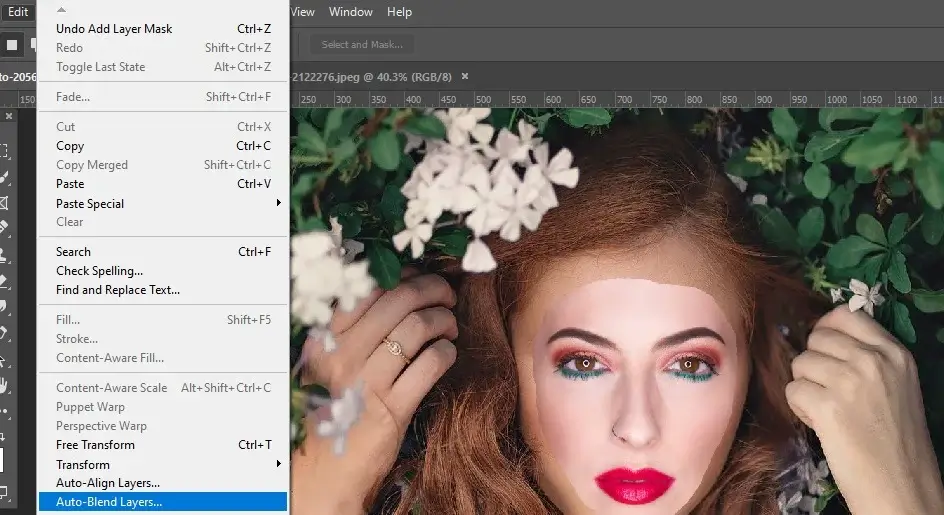The image size is (944, 515).
Task: Choose Auto-Align Layers...
Action: click(x=163, y=483)
